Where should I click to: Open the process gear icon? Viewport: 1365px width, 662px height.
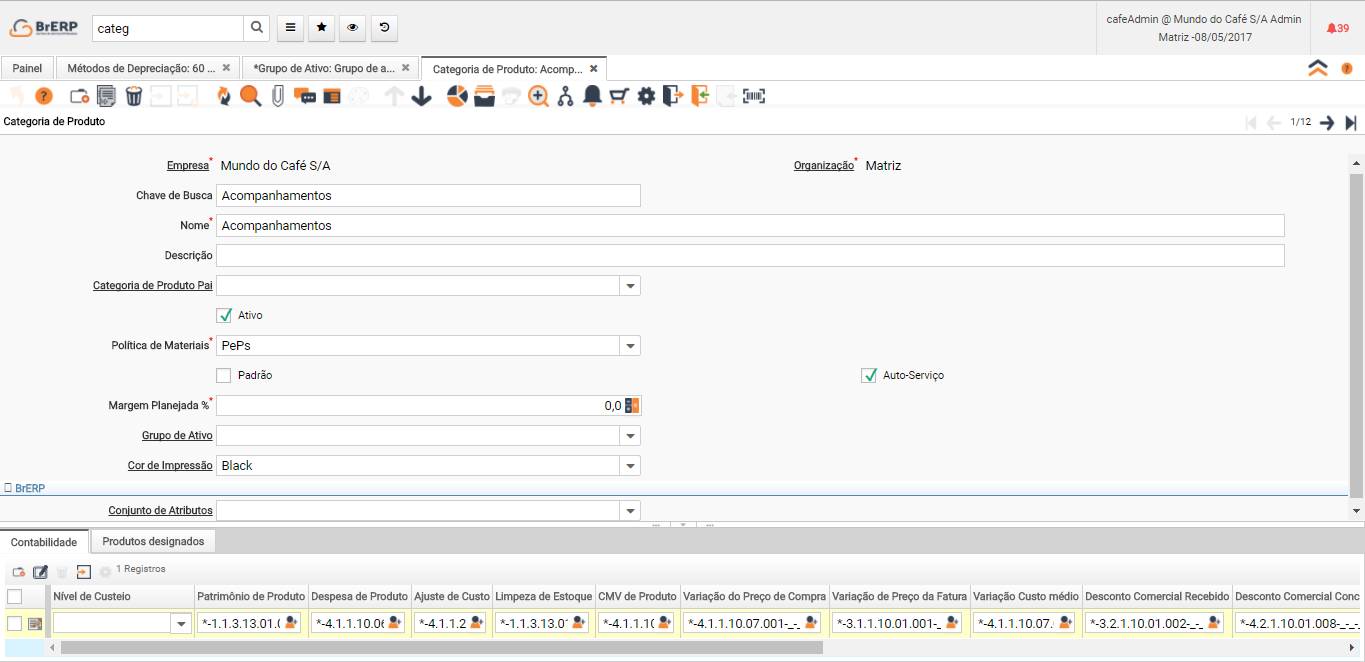point(646,96)
